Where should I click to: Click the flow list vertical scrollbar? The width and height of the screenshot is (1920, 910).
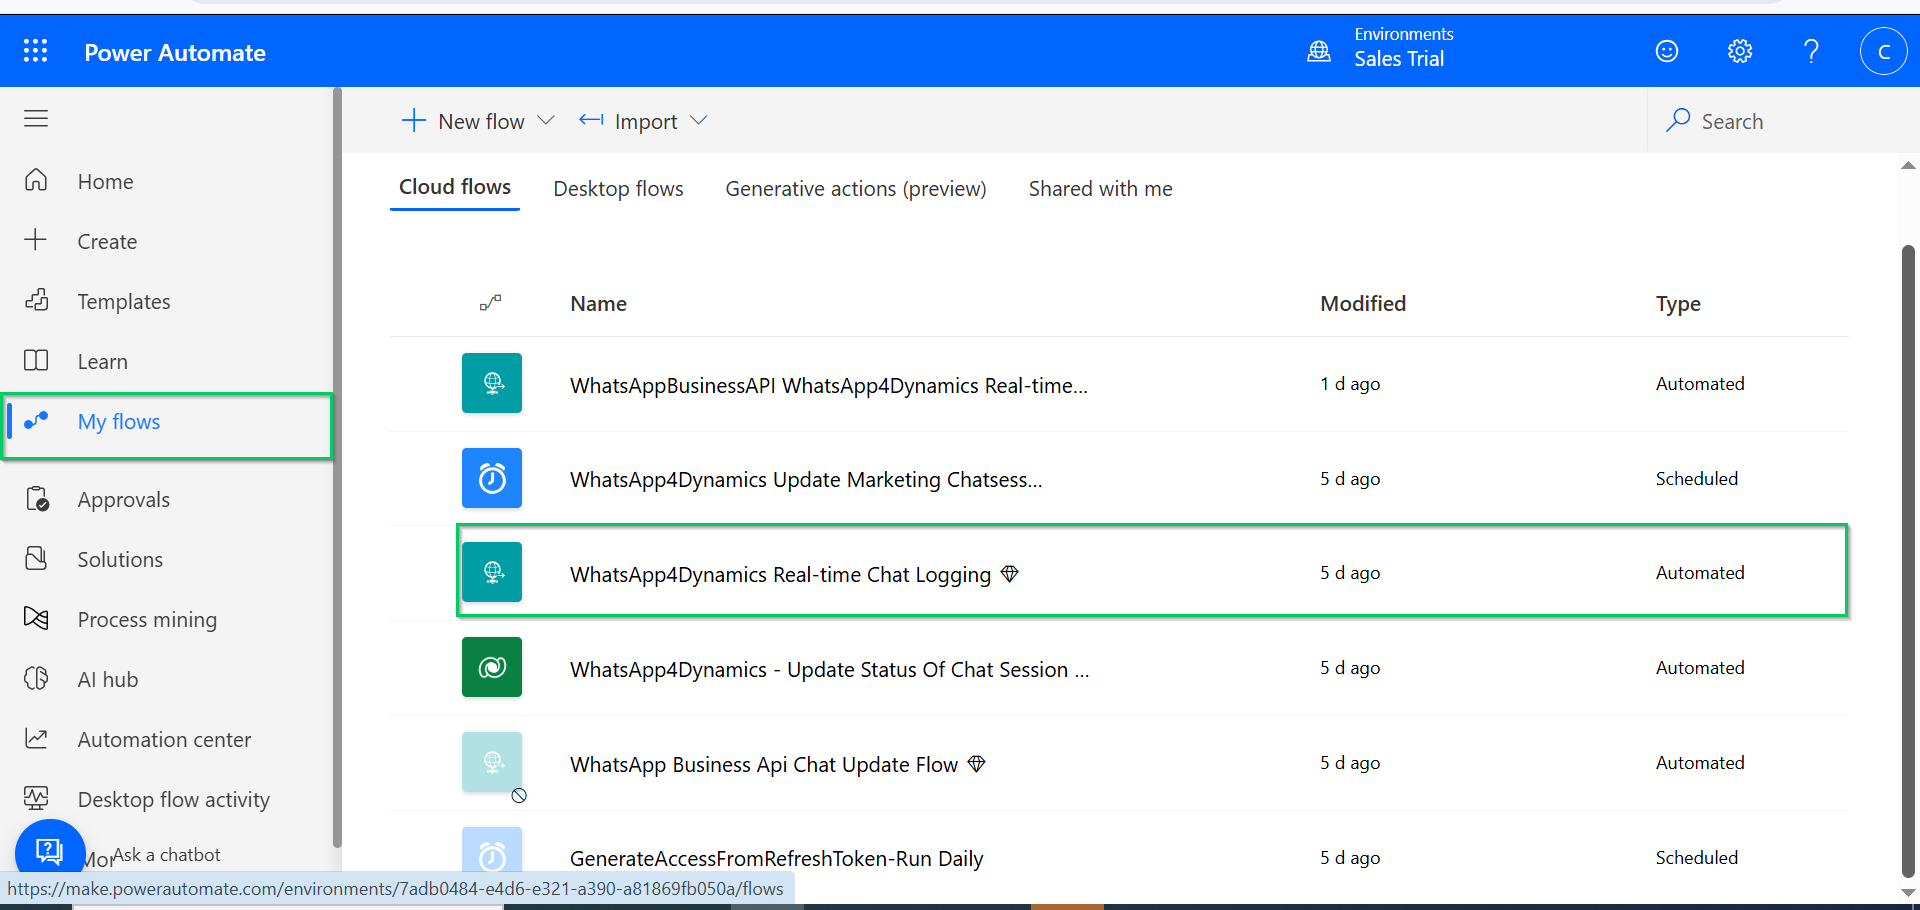(1908, 560)
